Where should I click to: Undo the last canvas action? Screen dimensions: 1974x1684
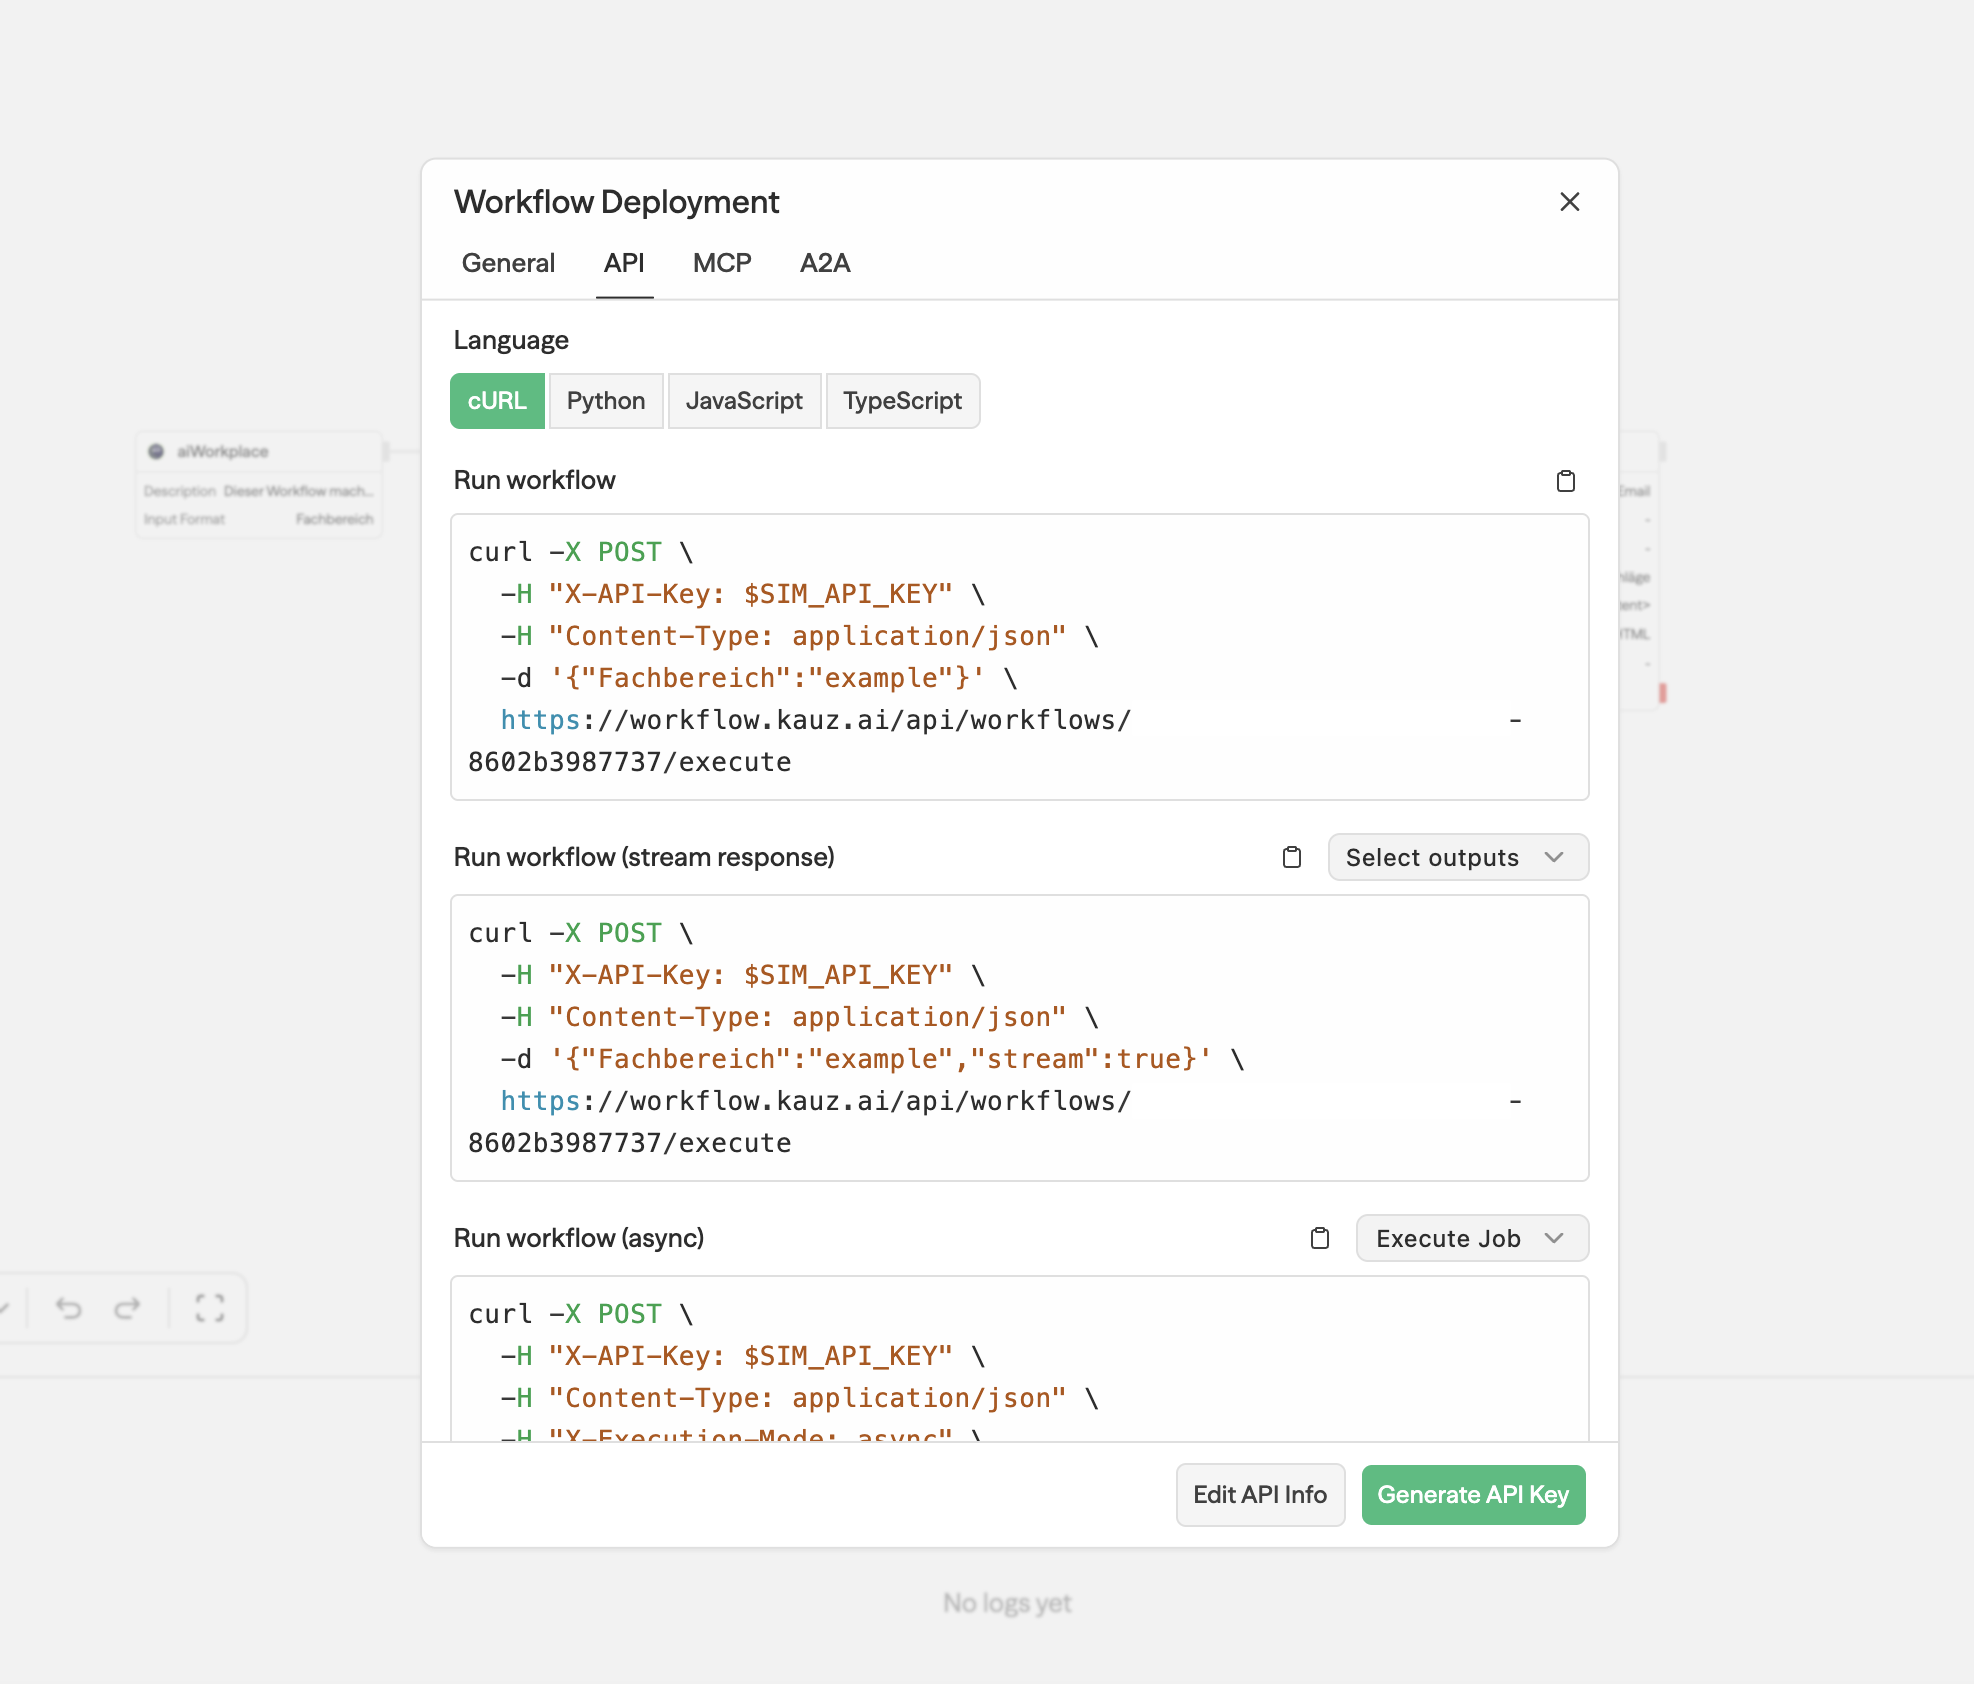[68, 1308]
